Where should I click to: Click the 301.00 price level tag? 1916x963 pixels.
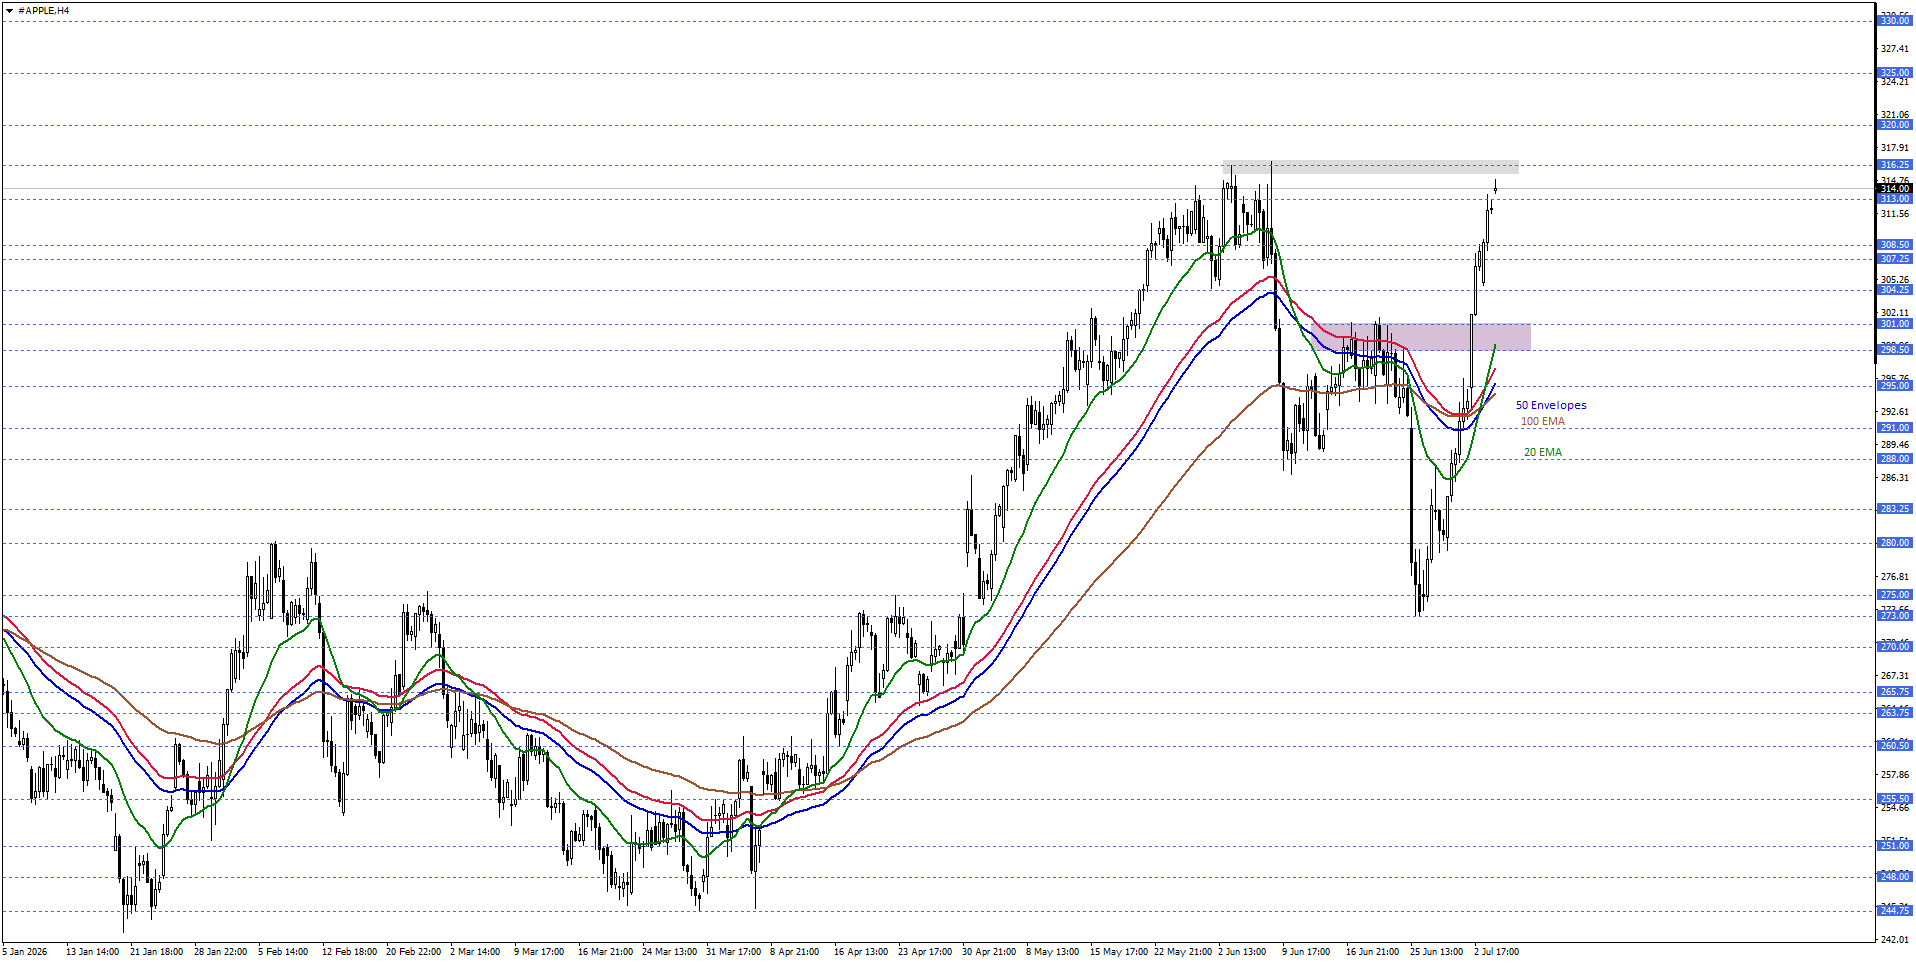[x=1895, y=323]
